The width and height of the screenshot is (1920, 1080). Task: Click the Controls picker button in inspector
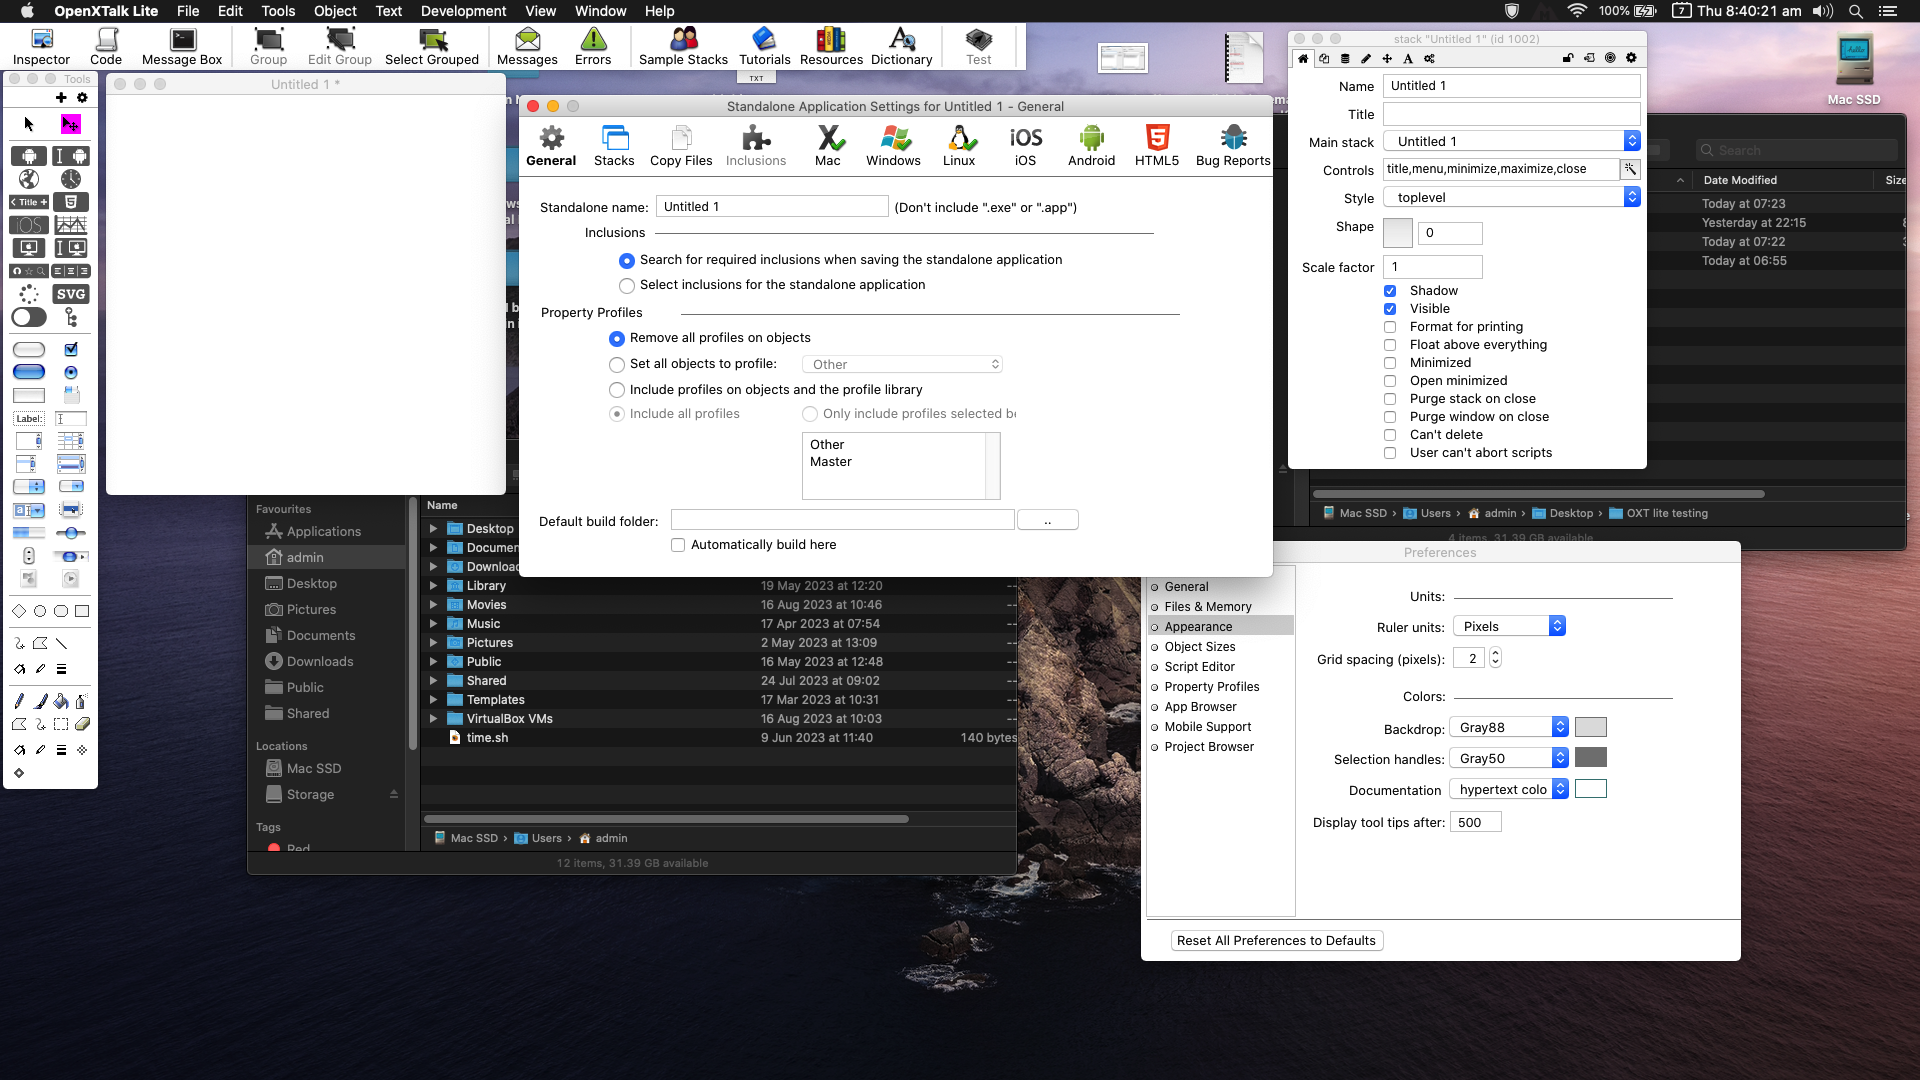pos(1630,169)
